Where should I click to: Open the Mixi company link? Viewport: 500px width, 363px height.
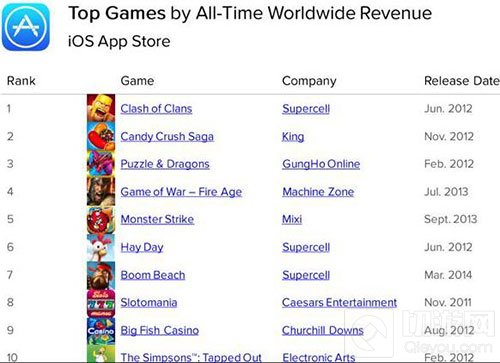292,219
